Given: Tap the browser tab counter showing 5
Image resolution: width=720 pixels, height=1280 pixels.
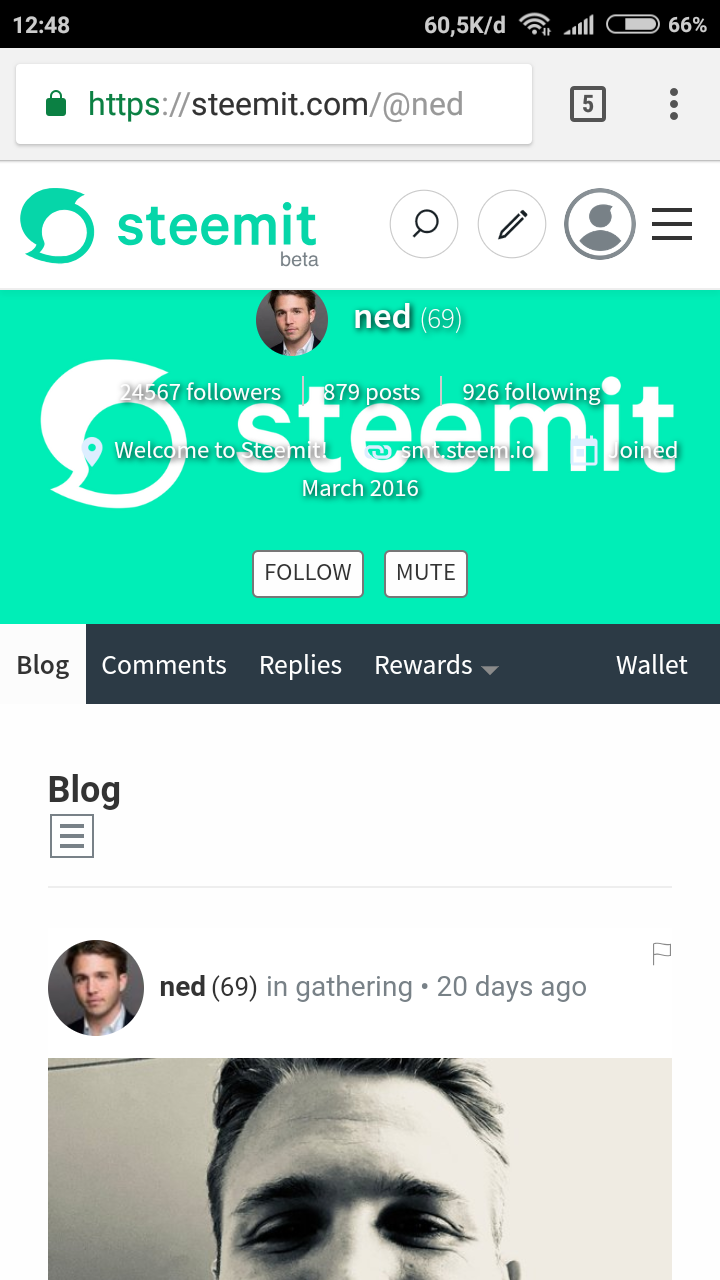Looking at the screenshot, I should point(588,103).
